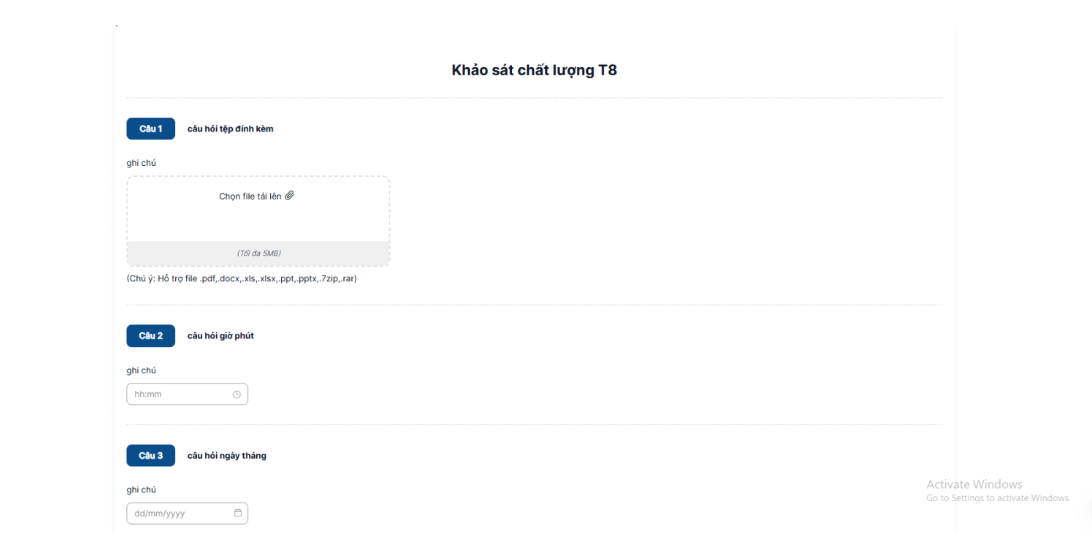The image size is (1092, 541).
Task: Click the "Câu 2" question badge
Action: pyautogui.click(x=150, y=336)
